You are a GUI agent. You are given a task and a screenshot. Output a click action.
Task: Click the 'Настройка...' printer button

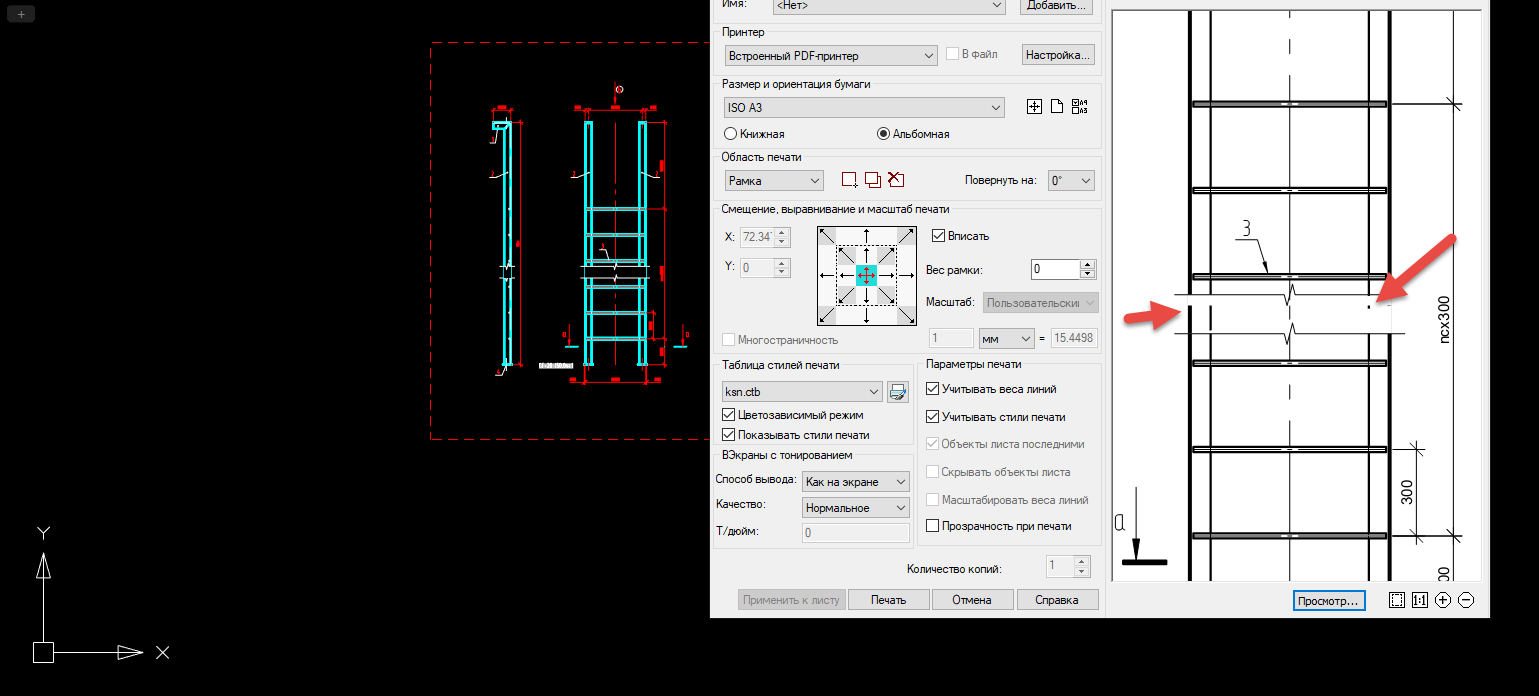(x=1058, y=55)
